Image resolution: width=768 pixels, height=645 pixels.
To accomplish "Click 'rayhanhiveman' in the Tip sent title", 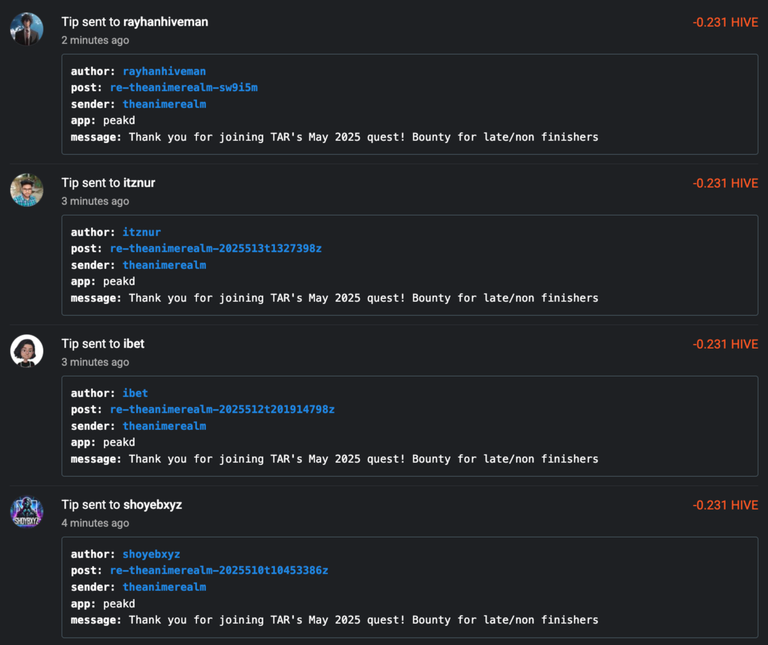I will tap(166, 22).
